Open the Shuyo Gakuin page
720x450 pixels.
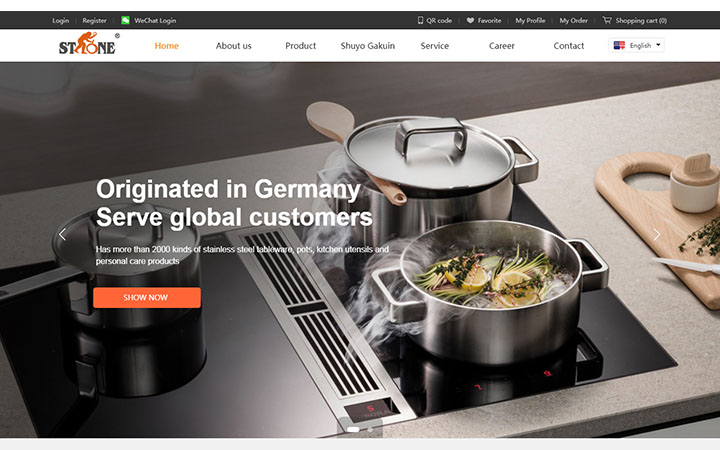click(x=367, y=46)
